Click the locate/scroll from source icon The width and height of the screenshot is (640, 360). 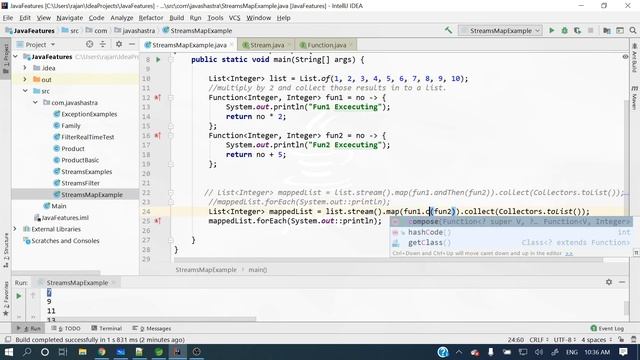click(x=89, y=44)
